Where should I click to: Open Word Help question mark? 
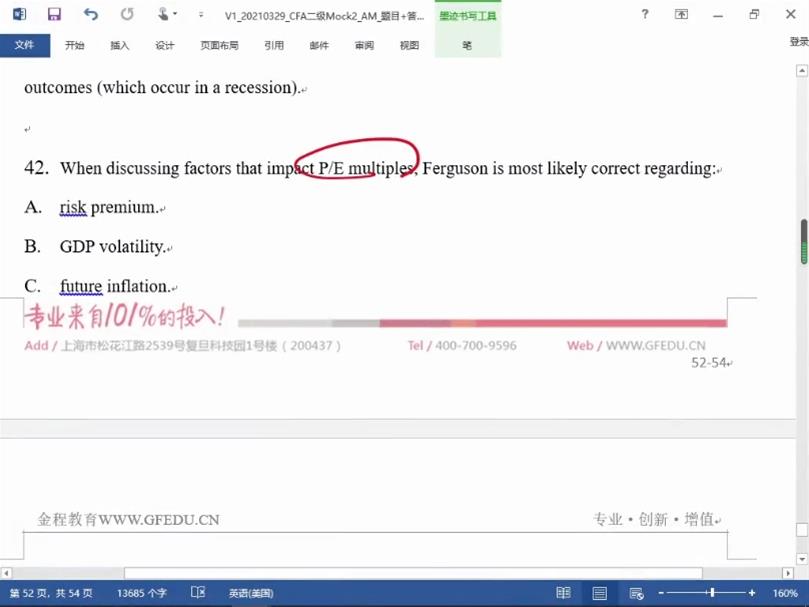tap(645, 15)
